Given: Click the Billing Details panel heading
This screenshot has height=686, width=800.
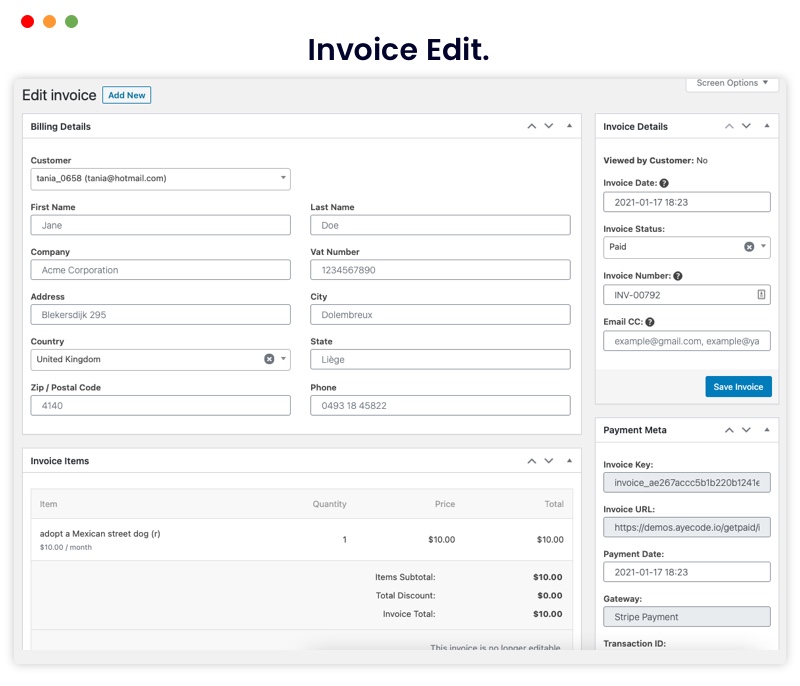Looking at the screenshot, I should coord(61,126).
